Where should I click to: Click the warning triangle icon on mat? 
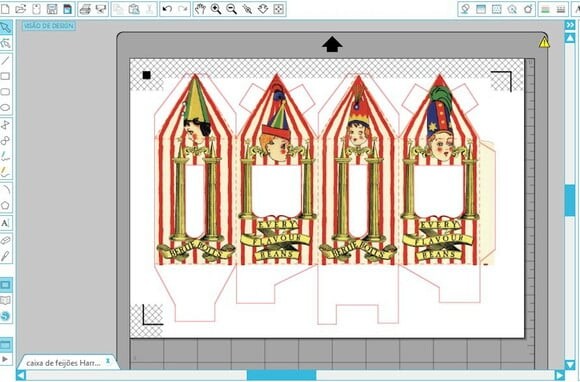click(x=544, y=42)
